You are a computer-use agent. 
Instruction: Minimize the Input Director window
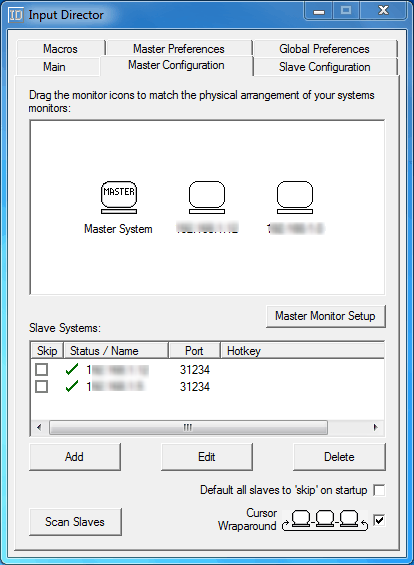(x=319, y=12)
